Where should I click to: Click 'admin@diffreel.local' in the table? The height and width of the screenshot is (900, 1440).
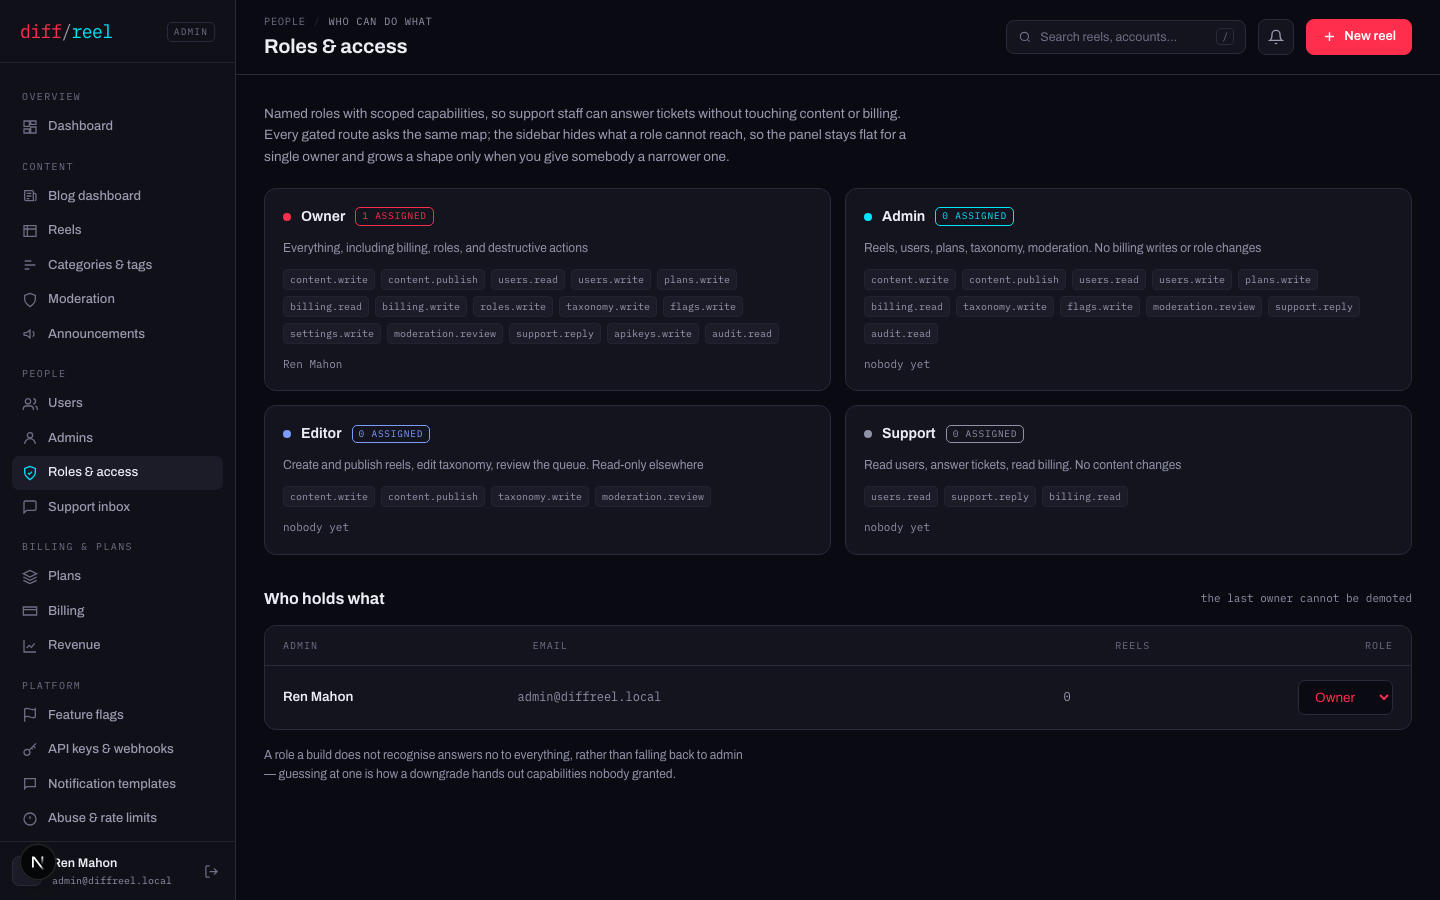(589, 697)
